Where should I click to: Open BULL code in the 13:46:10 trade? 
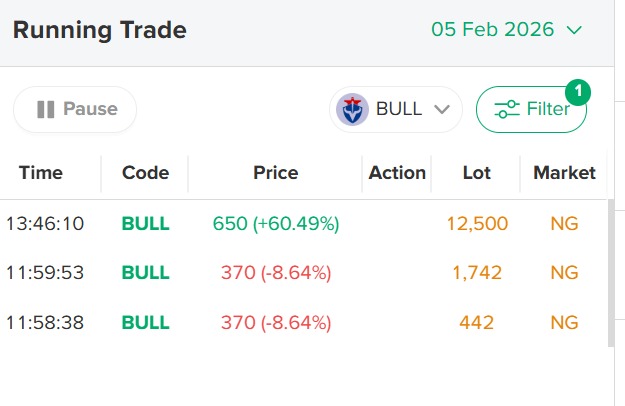click(145, 223)
